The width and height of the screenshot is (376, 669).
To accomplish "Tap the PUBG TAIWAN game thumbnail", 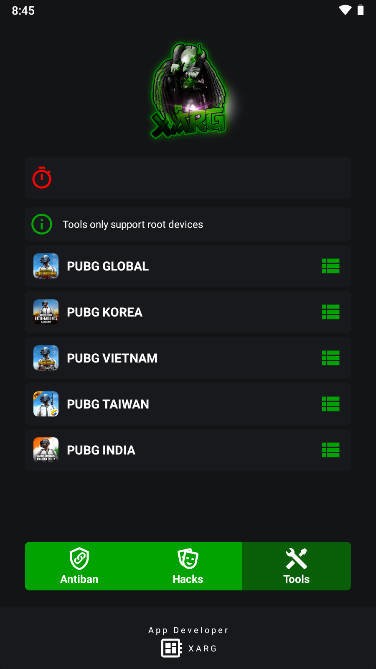I will [46, 404].
